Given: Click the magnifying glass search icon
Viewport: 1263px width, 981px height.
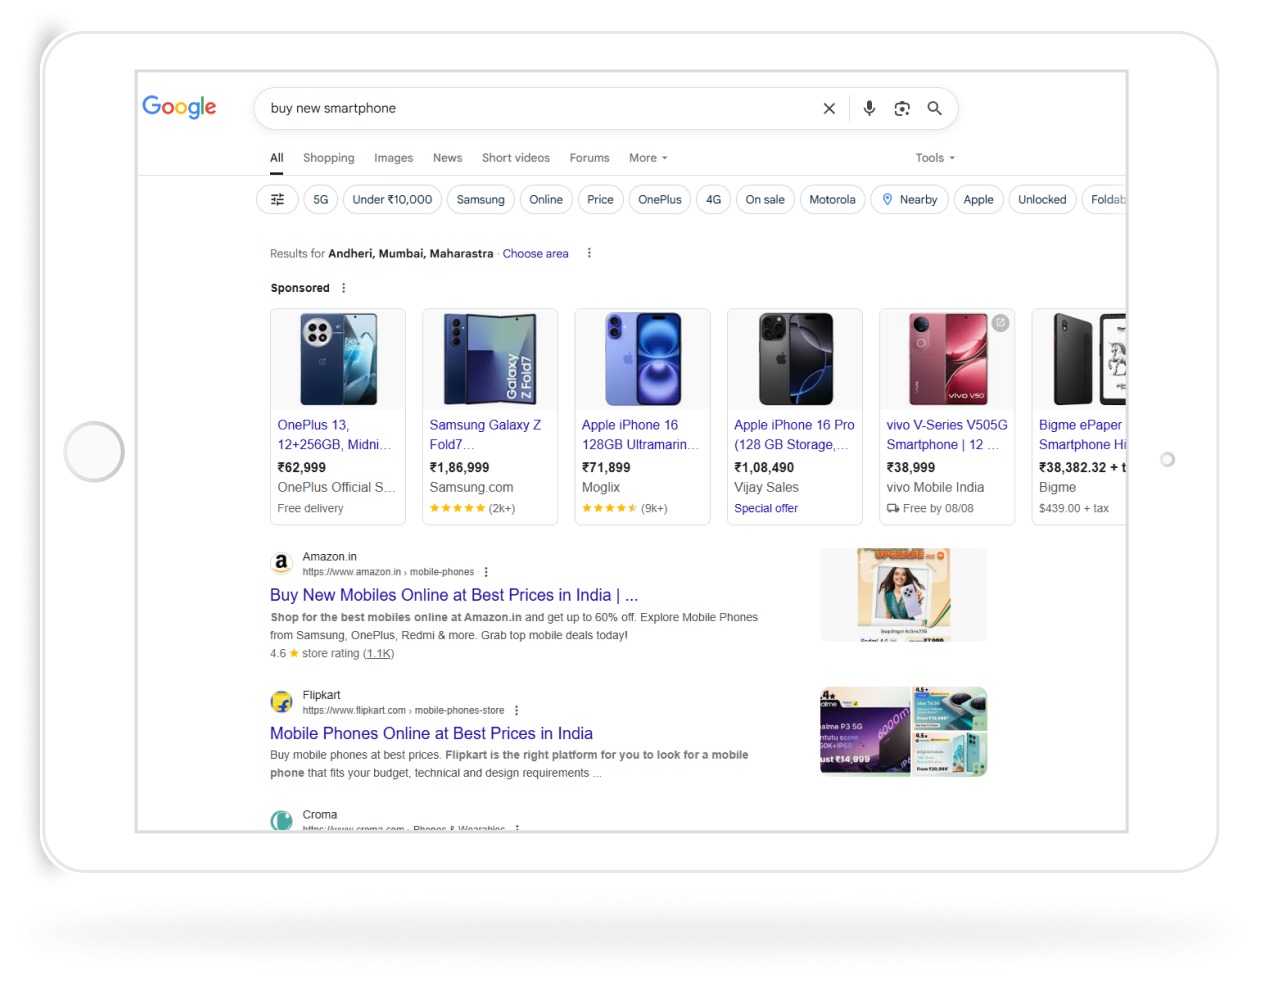Looking at the screenshot, I should click(x=934, y=108).
